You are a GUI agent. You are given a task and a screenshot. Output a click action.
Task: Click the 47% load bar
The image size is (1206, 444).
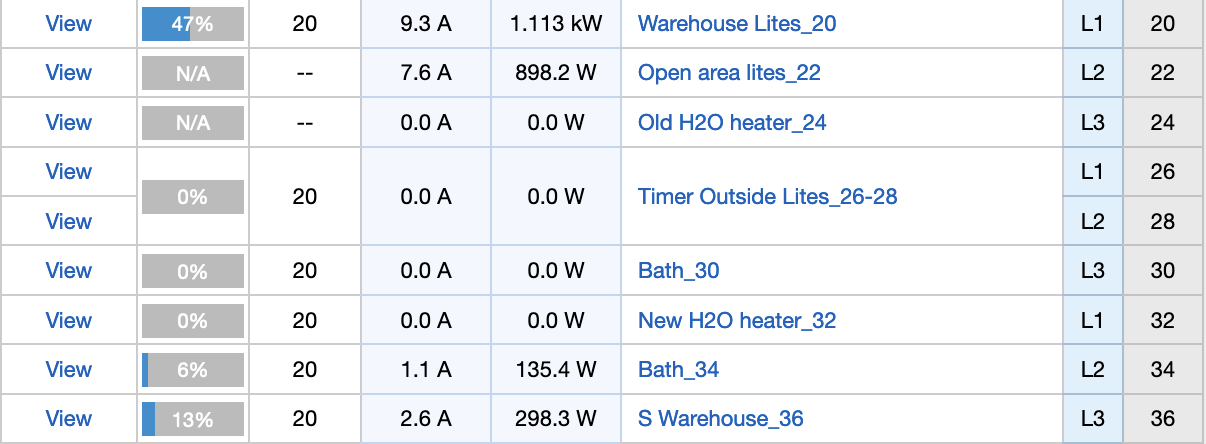[192, 24]
